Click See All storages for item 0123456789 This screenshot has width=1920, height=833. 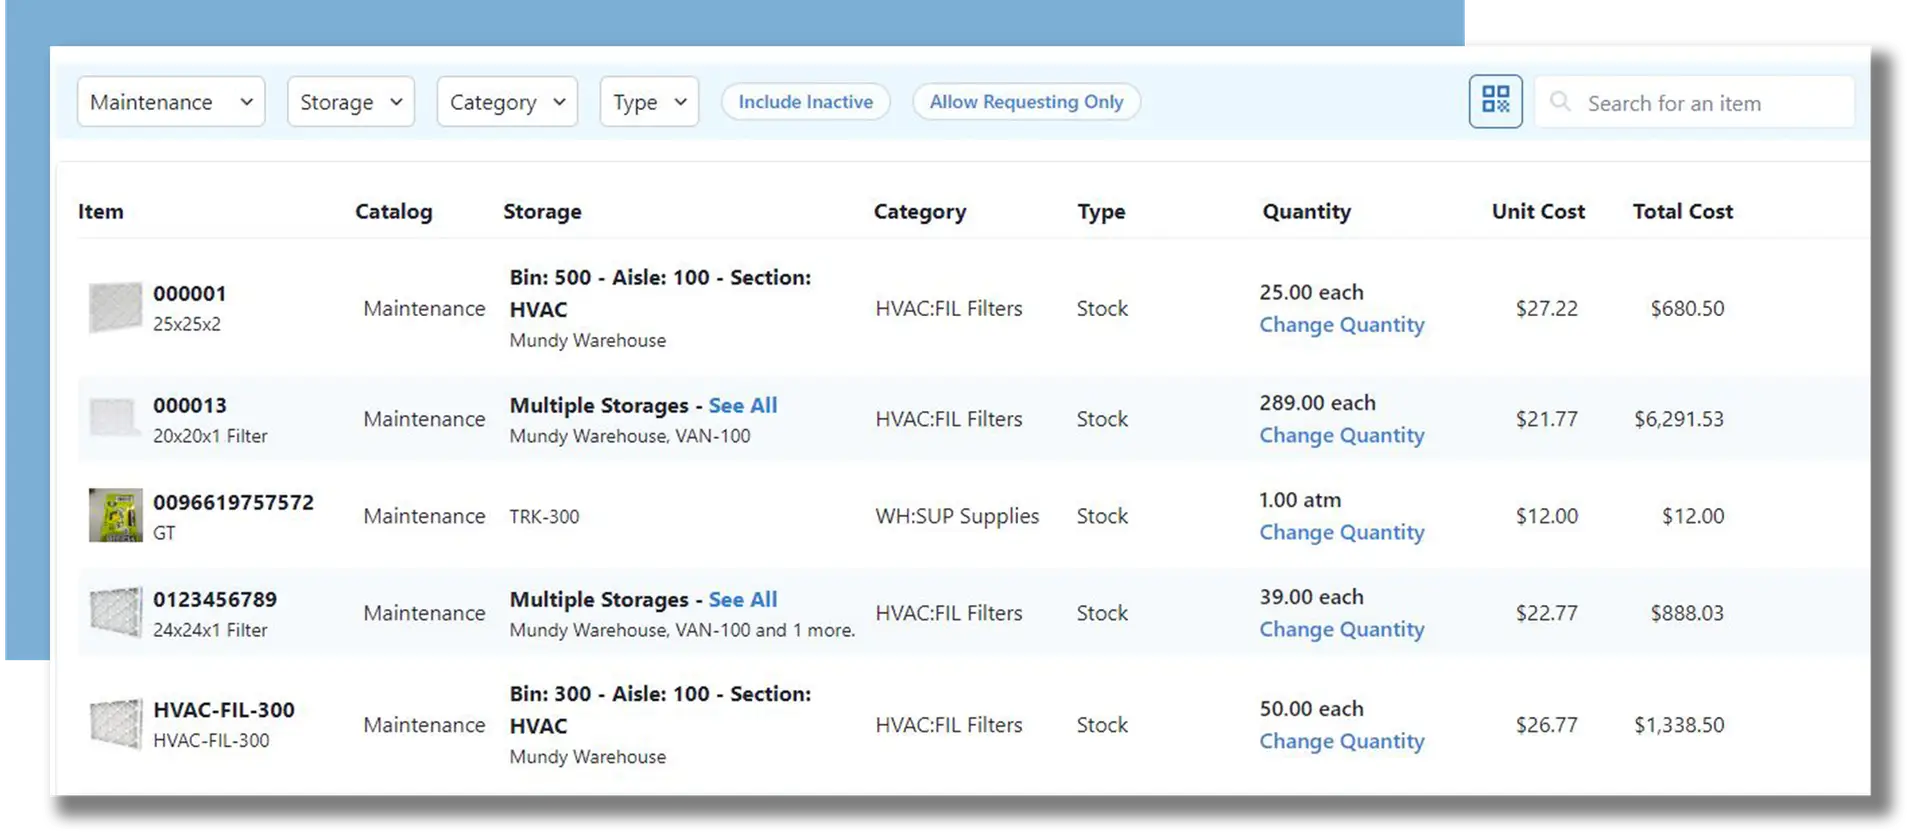742,600
